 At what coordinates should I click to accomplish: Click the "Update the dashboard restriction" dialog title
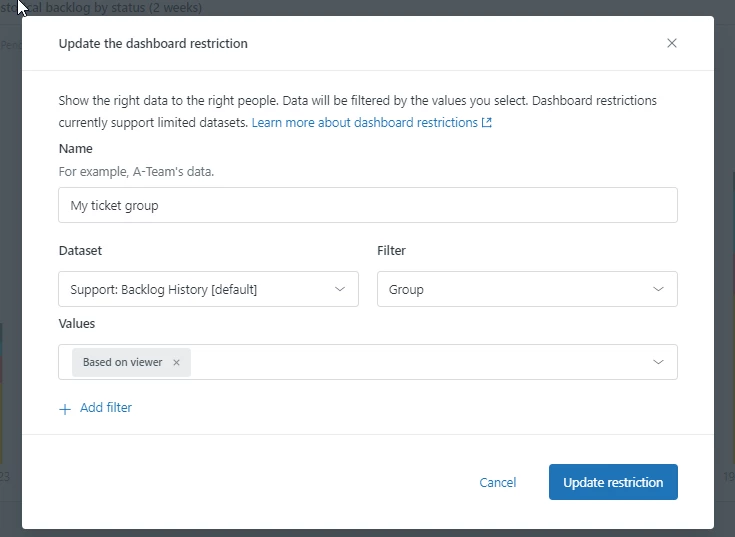pos(153,43)
